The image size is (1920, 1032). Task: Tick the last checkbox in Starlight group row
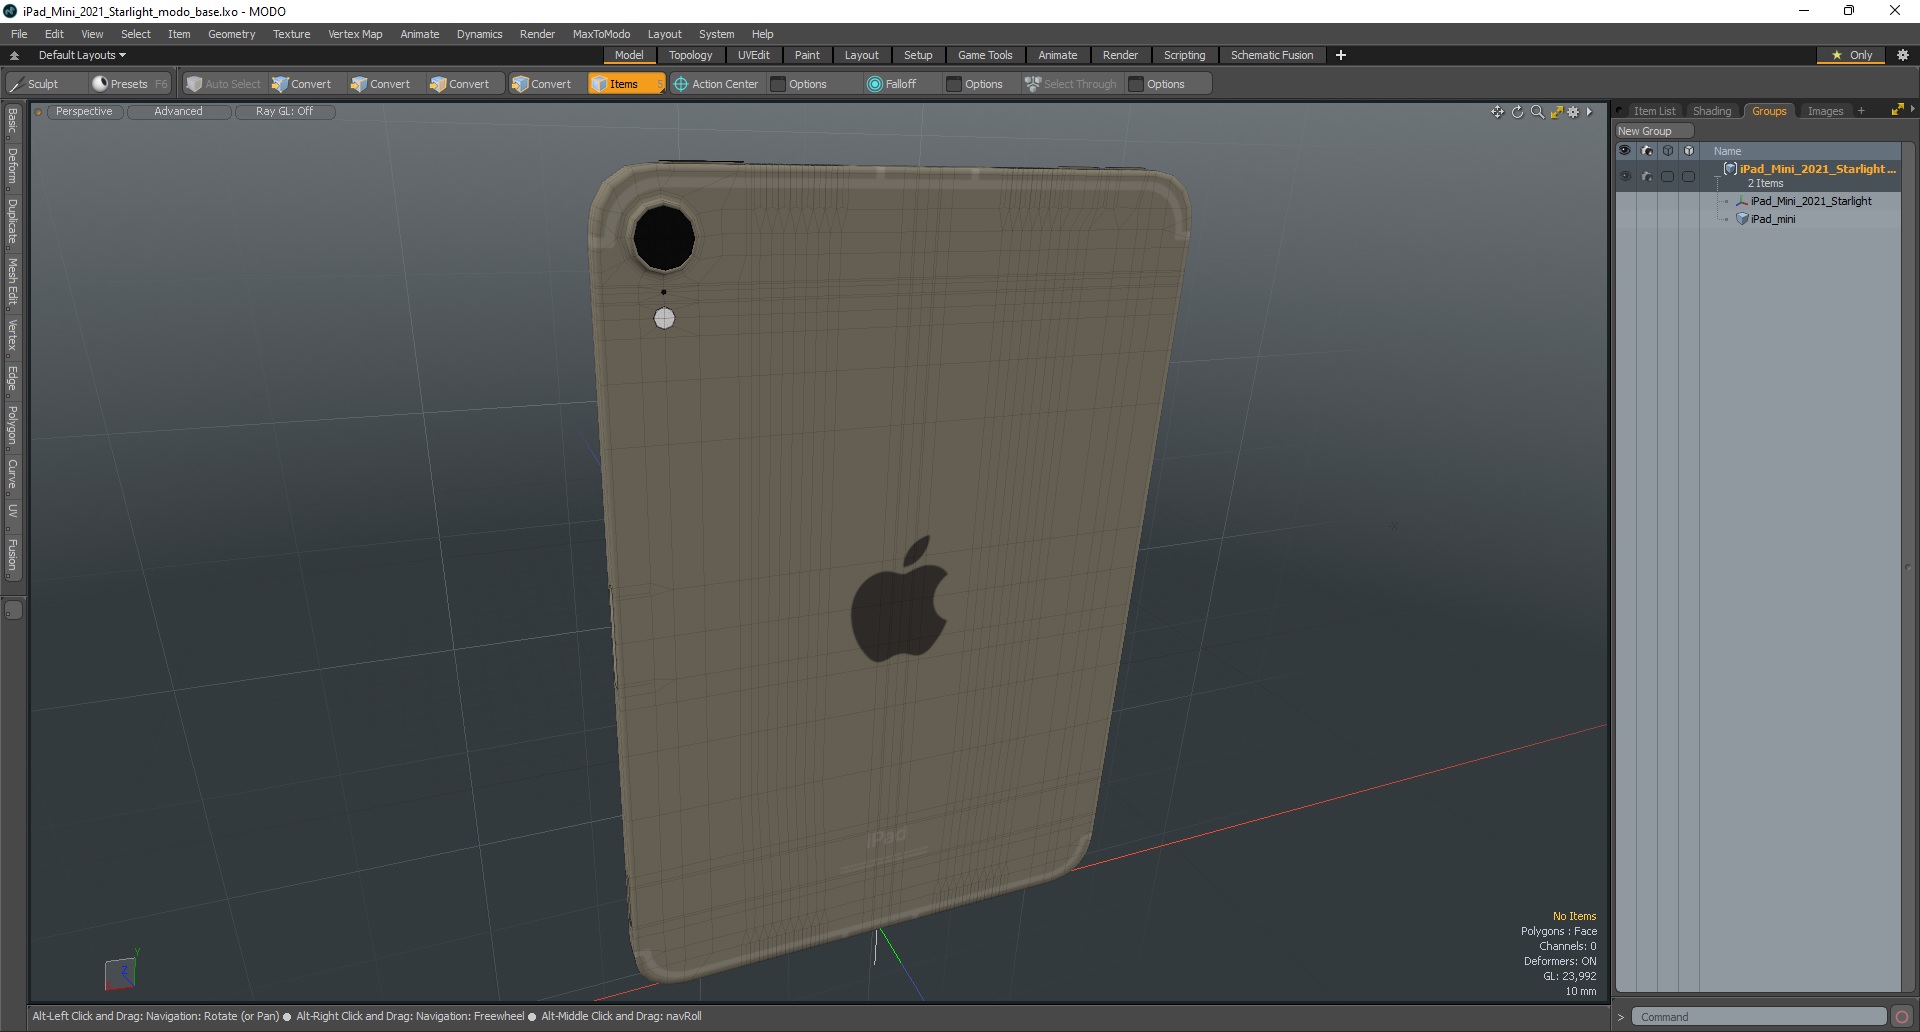click(1689, 176)
